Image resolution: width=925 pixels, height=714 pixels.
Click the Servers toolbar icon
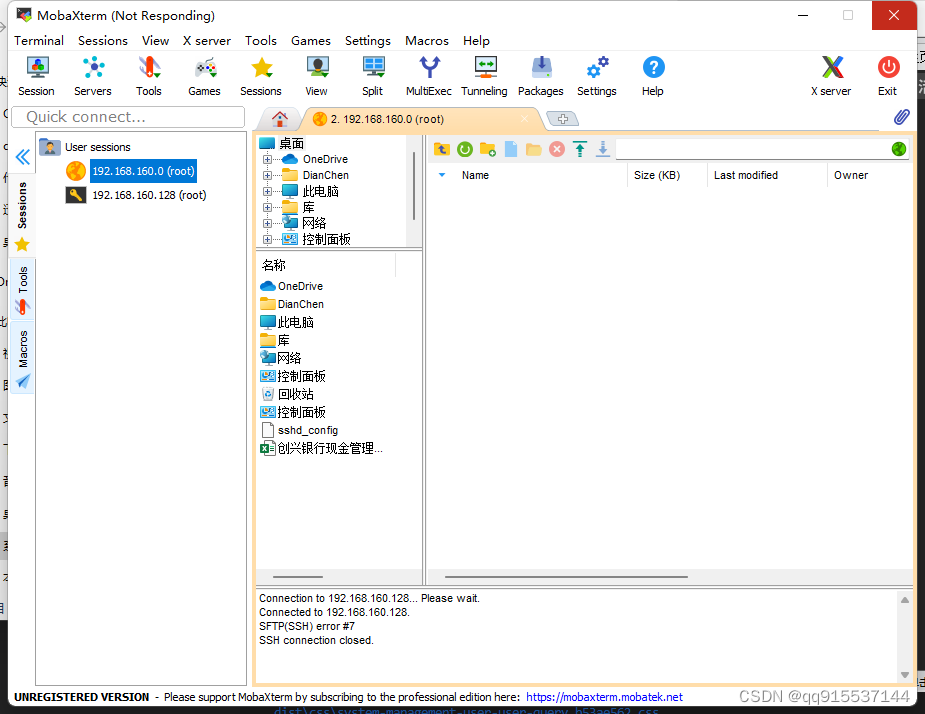click(93, 76)
